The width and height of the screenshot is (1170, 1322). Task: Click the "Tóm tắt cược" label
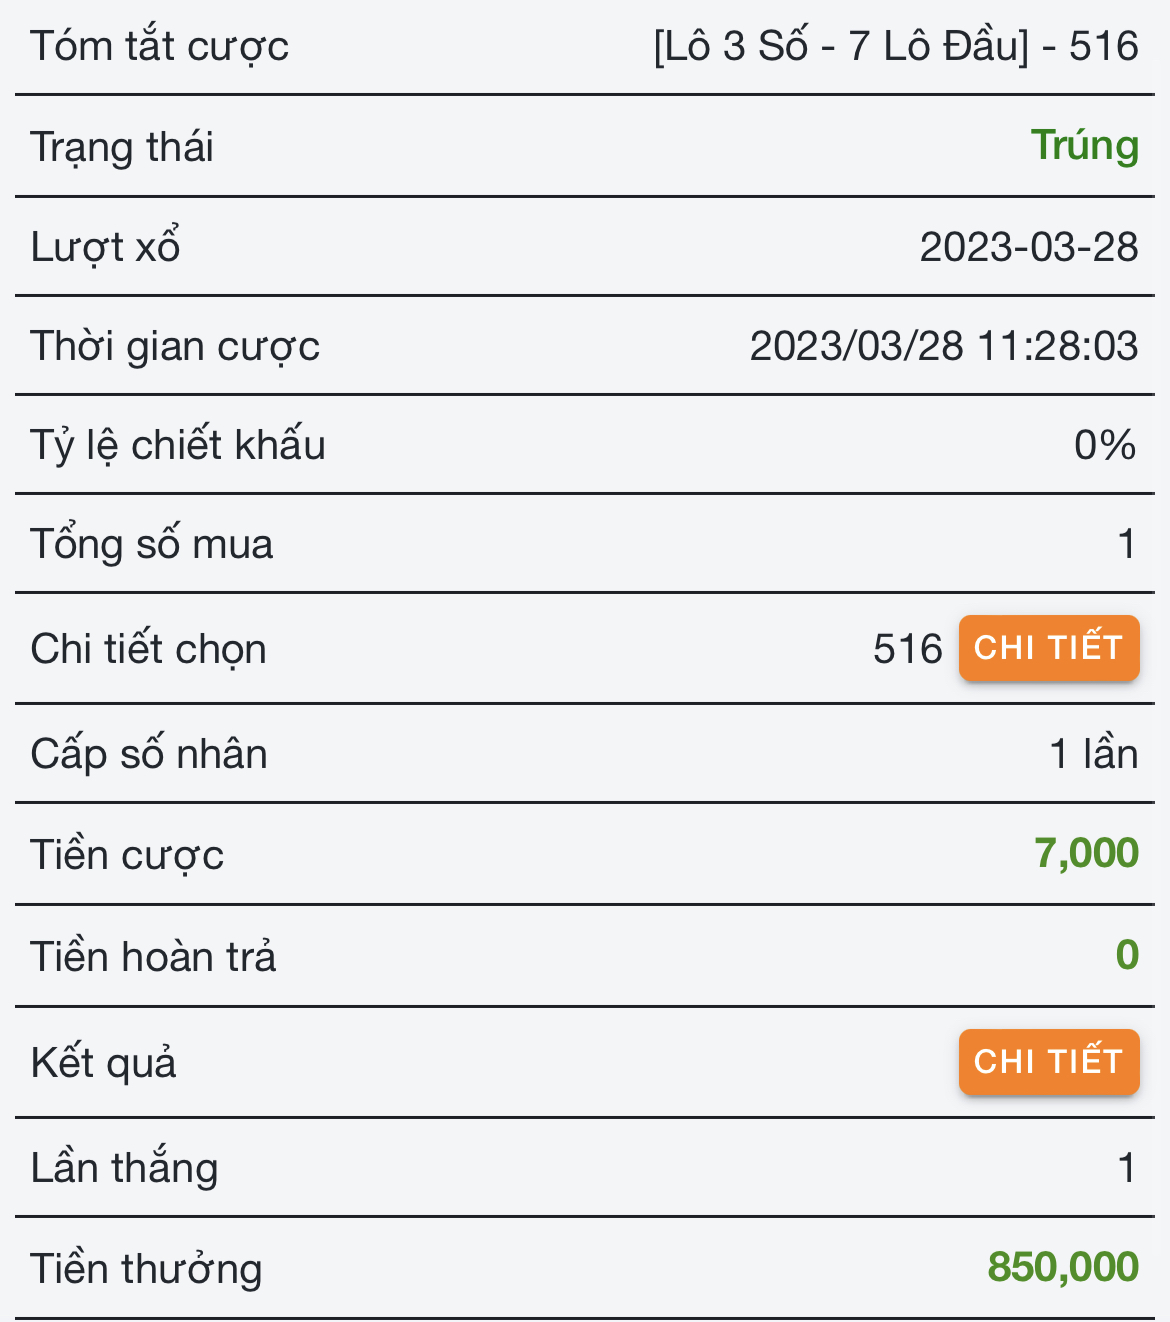tap(159, 46)
